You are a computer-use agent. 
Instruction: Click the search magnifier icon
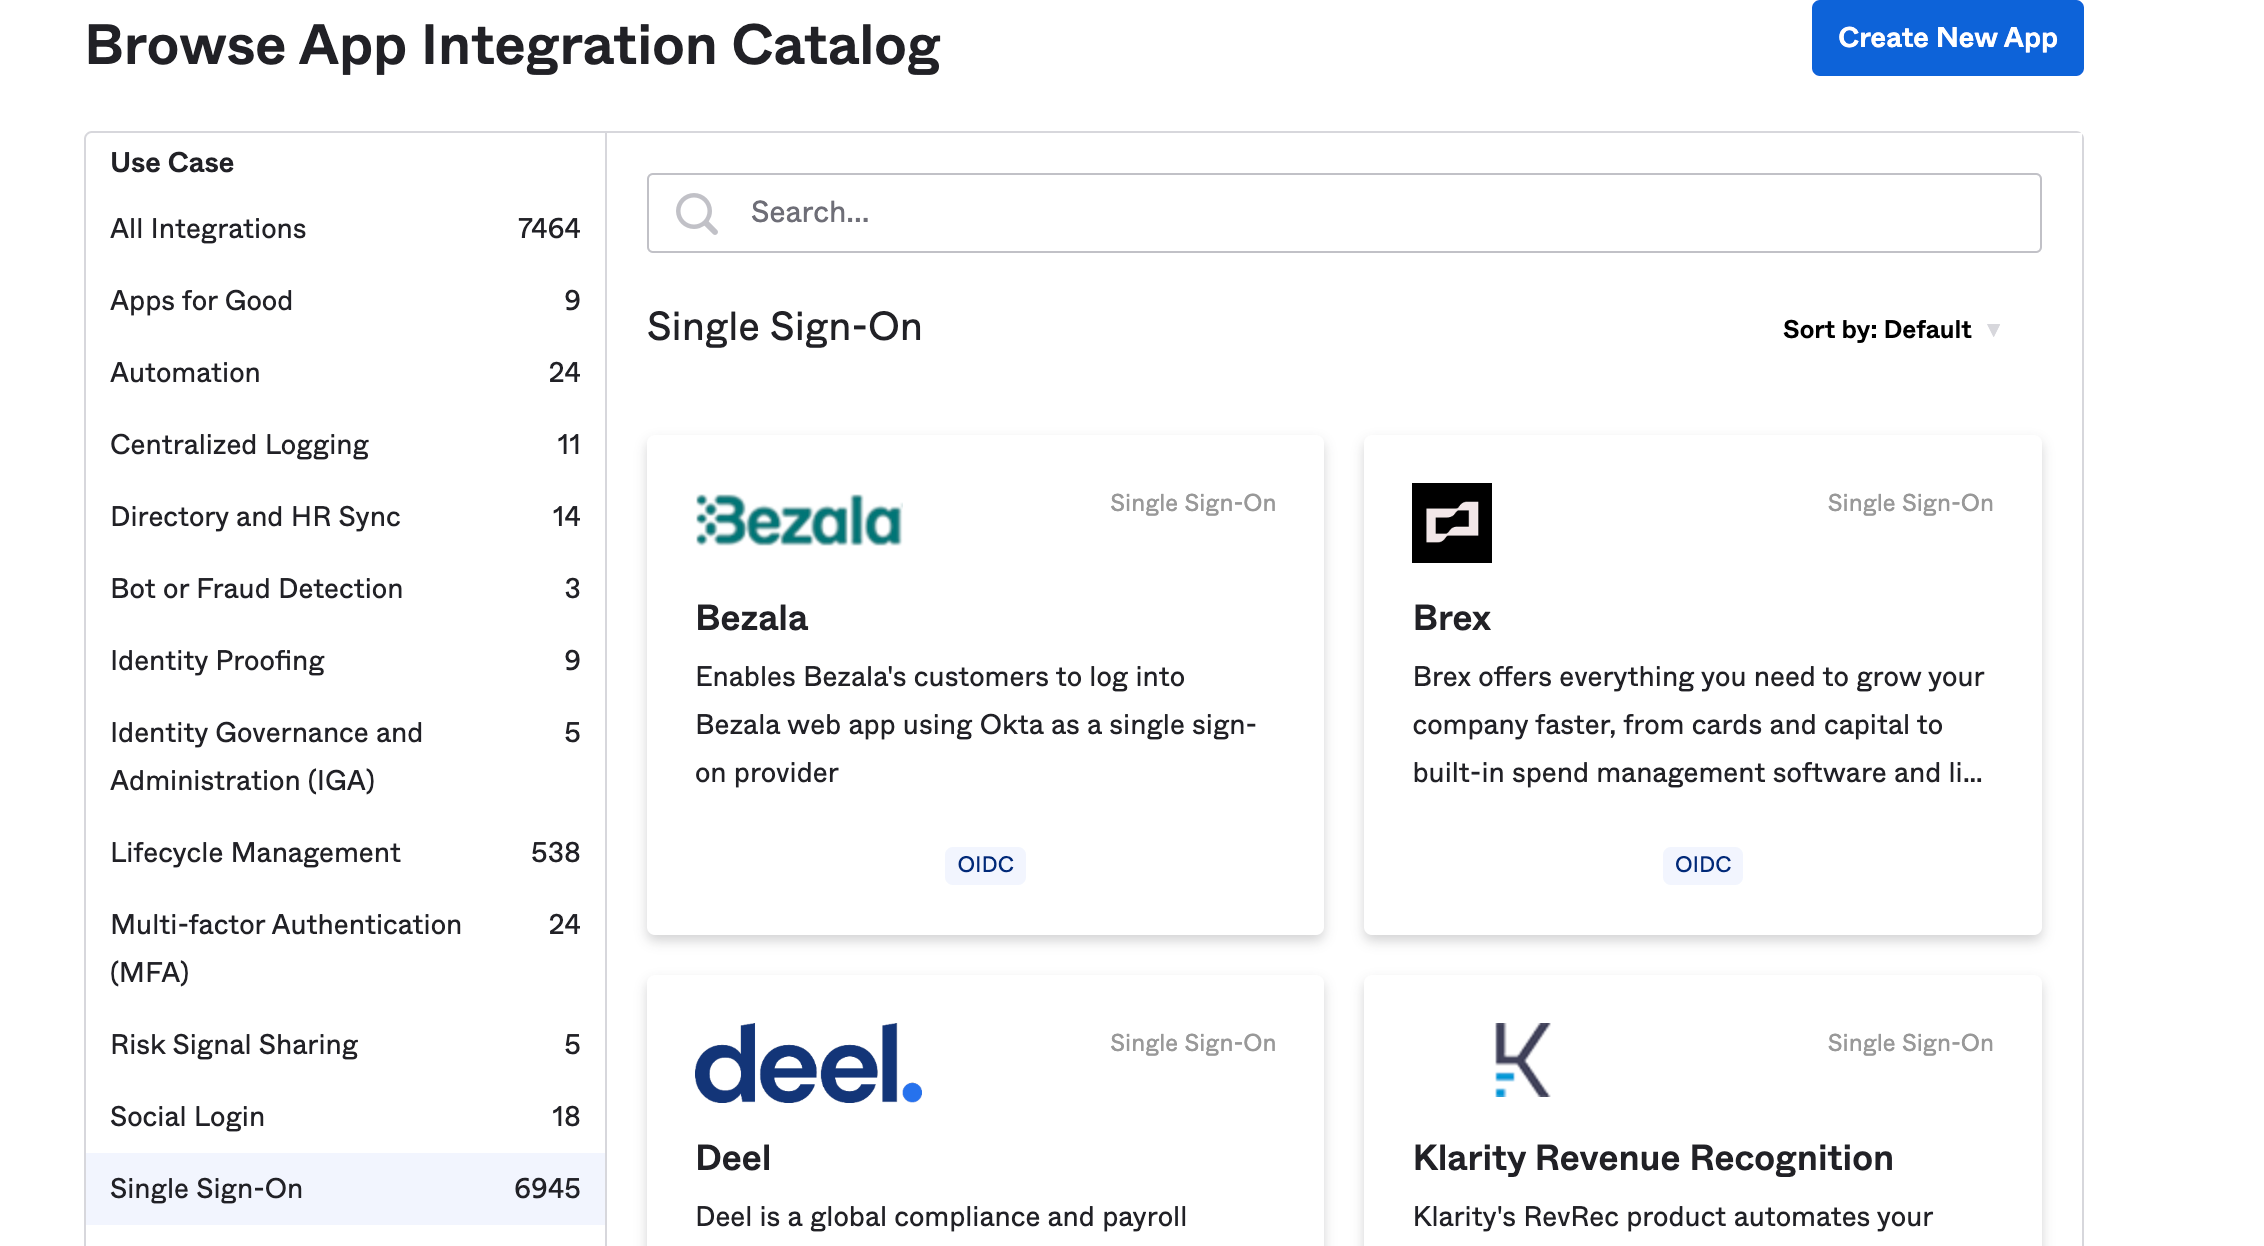pos(696,213)
